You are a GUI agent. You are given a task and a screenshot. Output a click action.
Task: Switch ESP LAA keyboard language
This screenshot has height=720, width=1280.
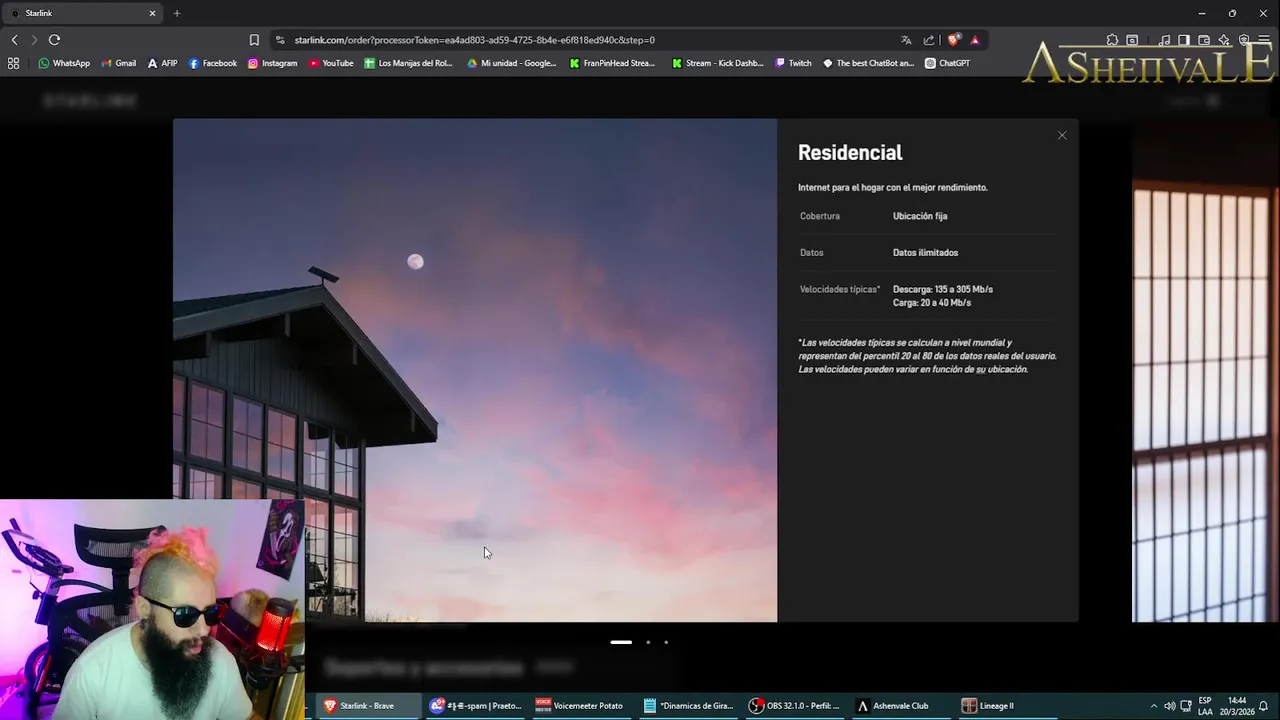[x=1205, y=706]
